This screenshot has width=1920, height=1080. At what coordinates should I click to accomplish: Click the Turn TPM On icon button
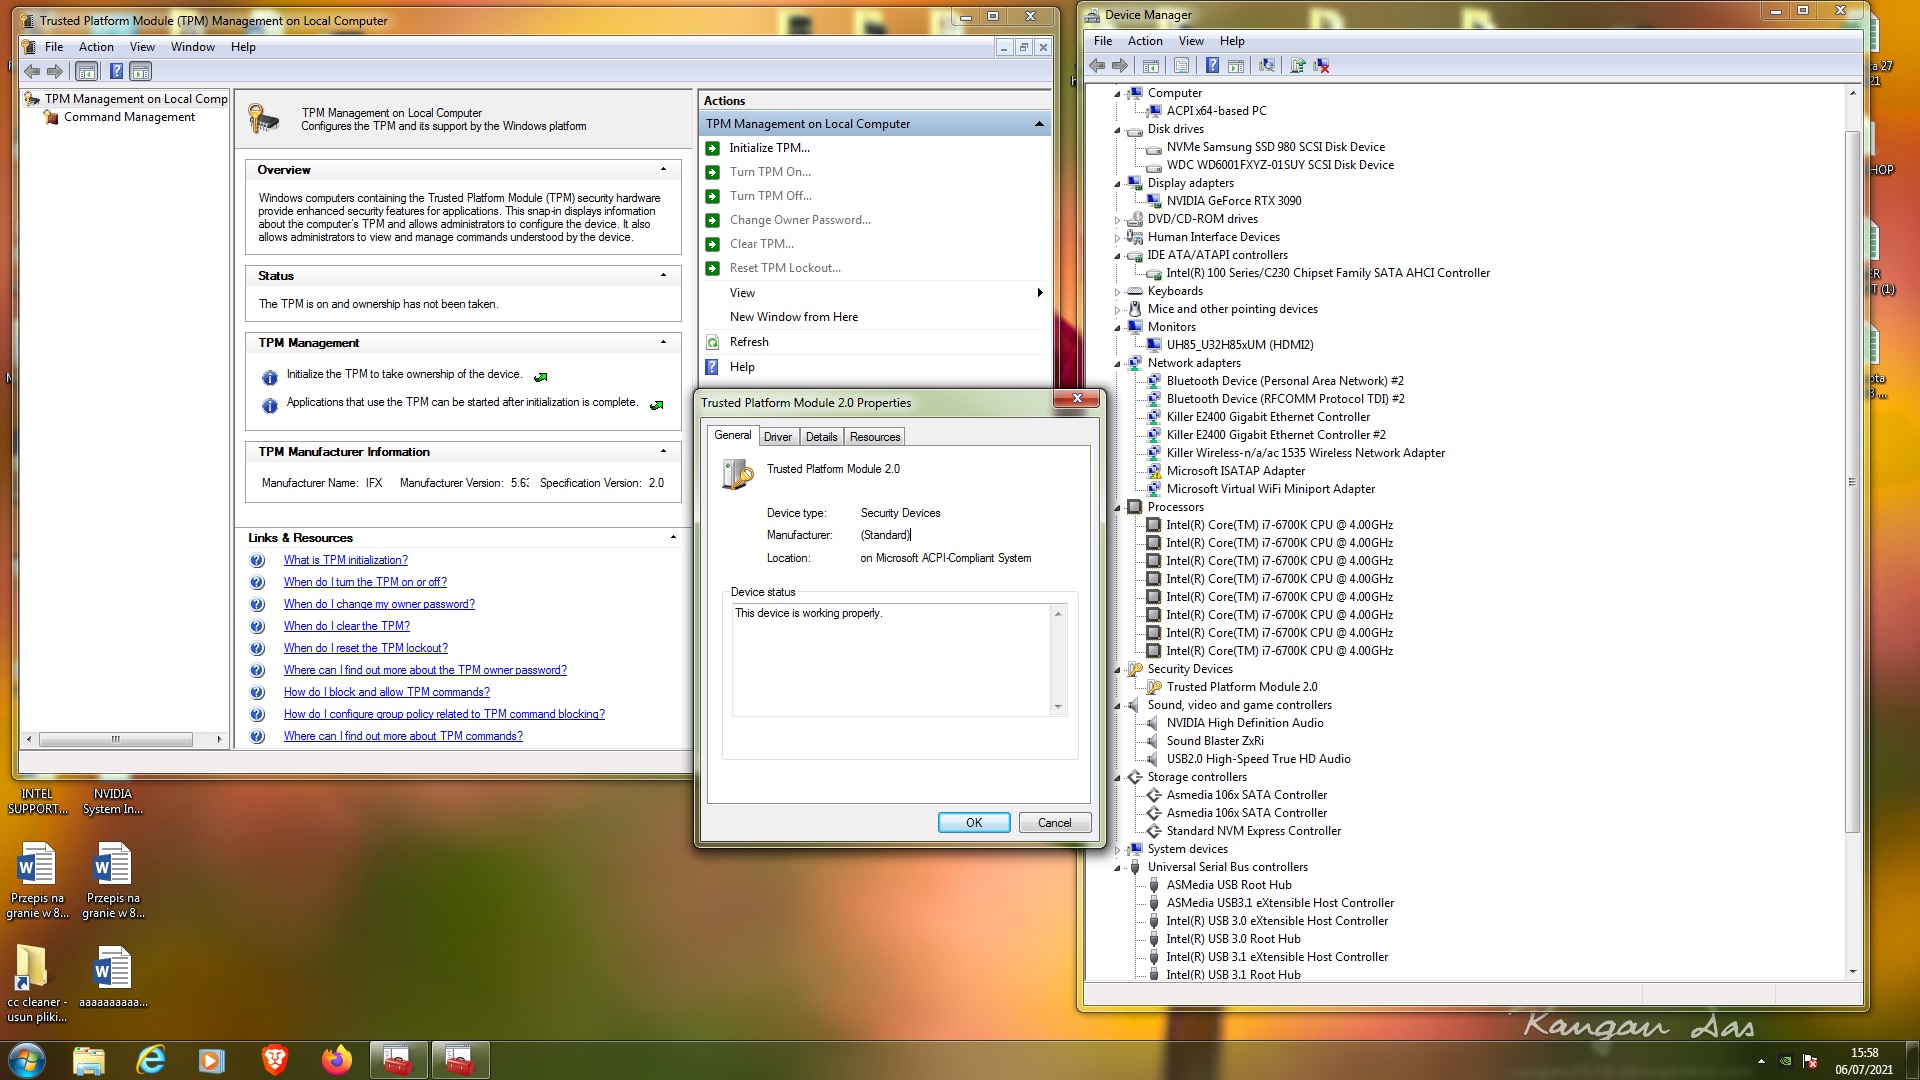[x=713, y=171]
